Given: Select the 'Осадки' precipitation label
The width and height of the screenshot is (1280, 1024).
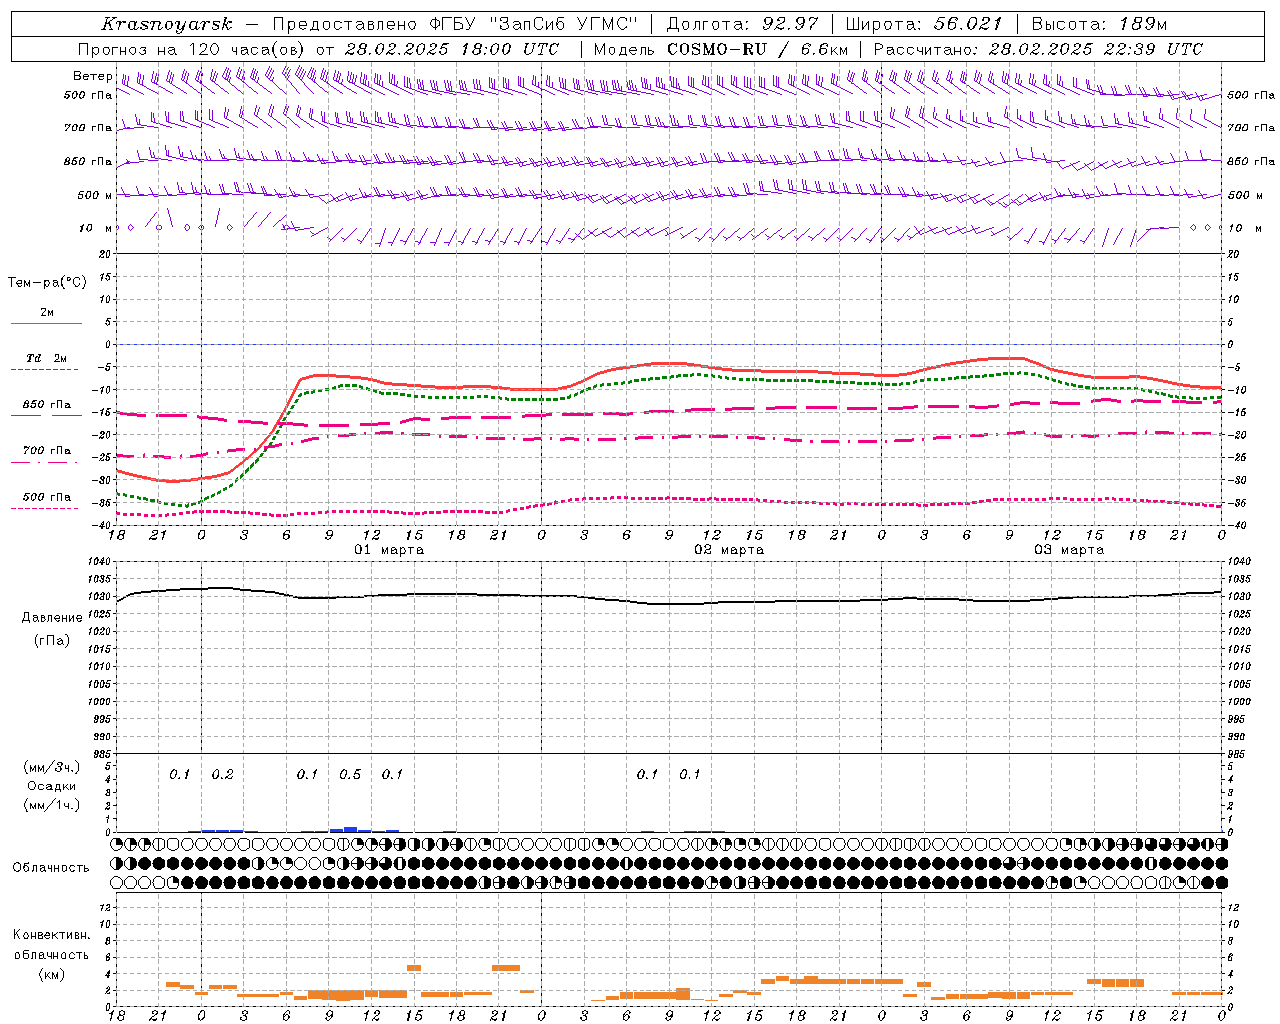Looking at the screenshot, I should (x=52, y=786).
